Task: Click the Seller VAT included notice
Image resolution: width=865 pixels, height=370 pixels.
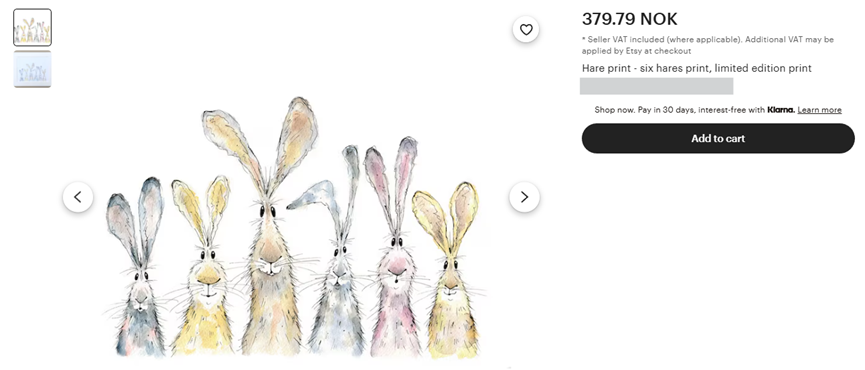Action: (x=708, y=45)
